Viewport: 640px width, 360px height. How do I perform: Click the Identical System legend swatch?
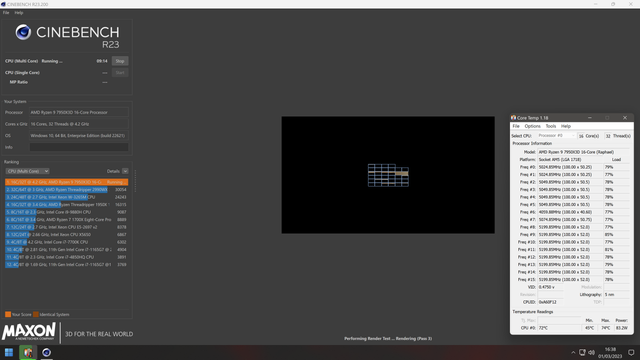[x=36, y=314]
